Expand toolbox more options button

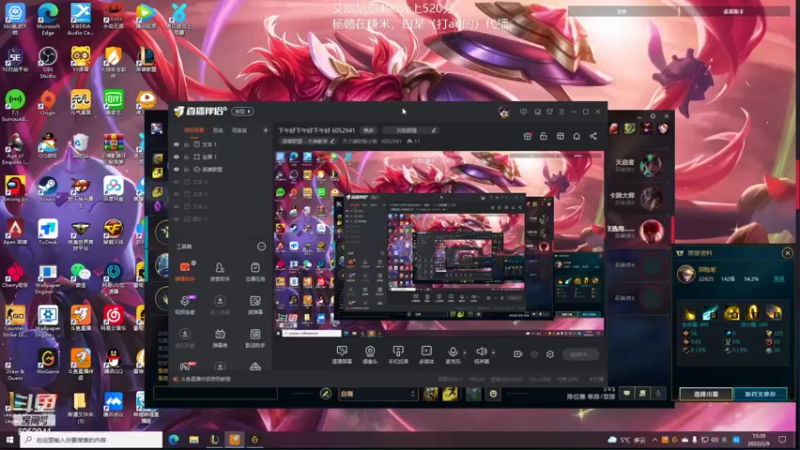tap(261, 246)
